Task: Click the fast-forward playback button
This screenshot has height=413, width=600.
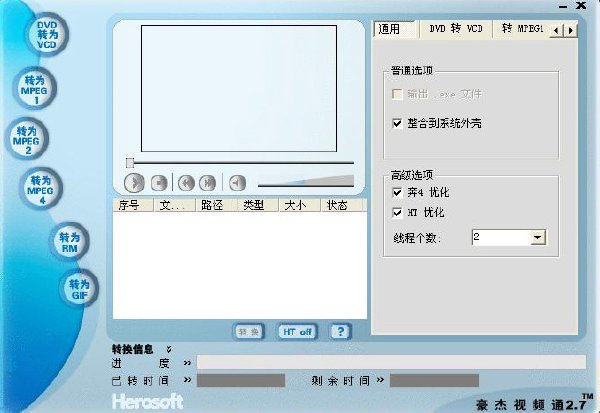Action: click(207, 183)
